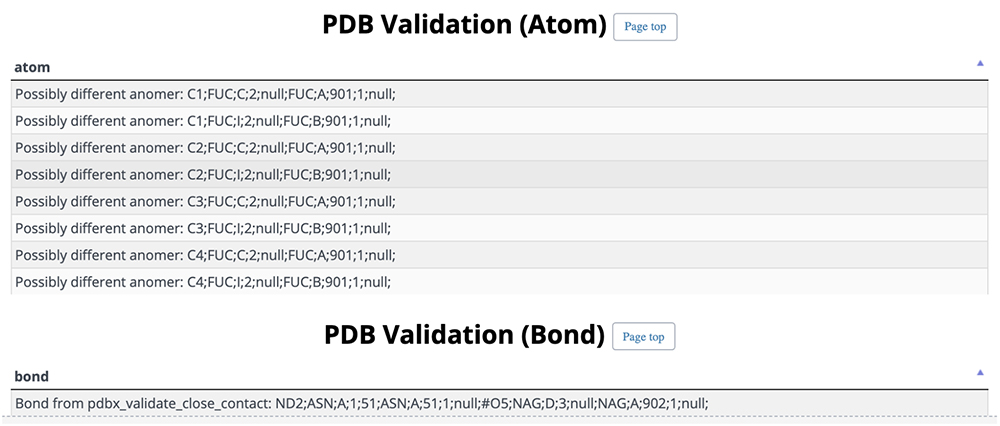Select row C4;FUC;C;2 anomer warning

499,254
